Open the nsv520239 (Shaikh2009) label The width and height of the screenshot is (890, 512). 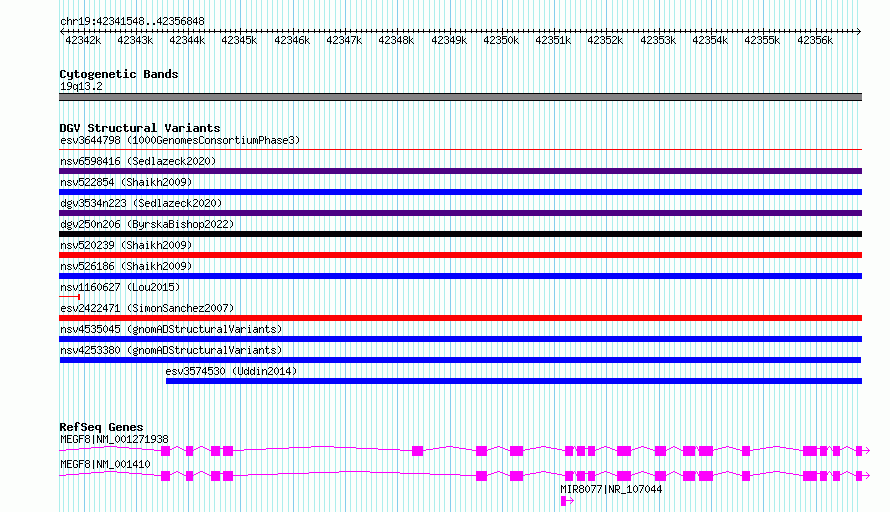tap(126, 245)
